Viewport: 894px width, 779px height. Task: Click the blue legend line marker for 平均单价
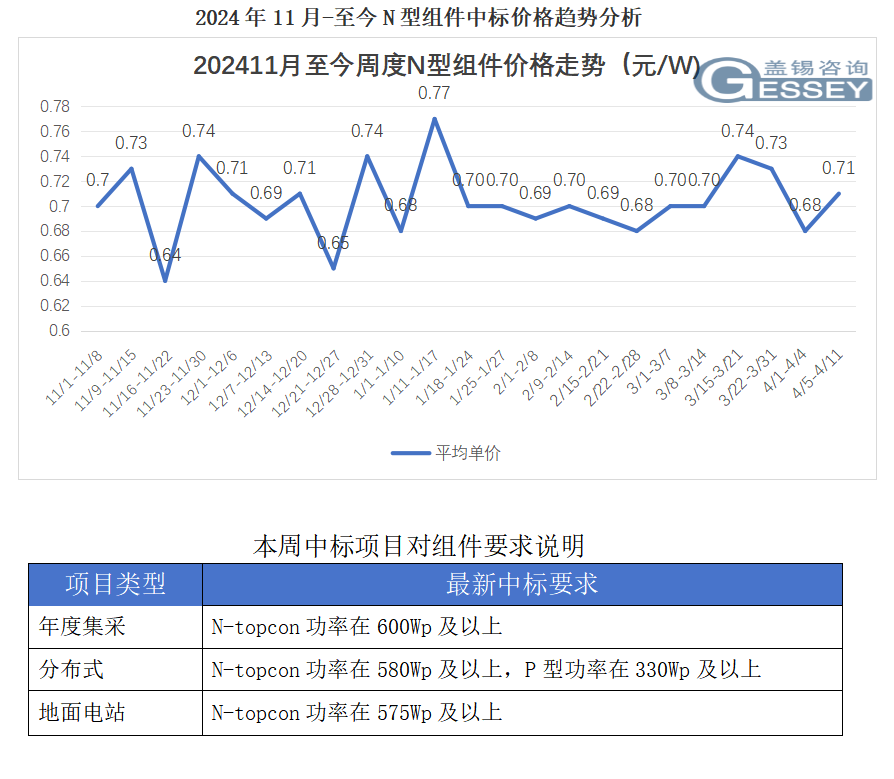tap(410, 453)
